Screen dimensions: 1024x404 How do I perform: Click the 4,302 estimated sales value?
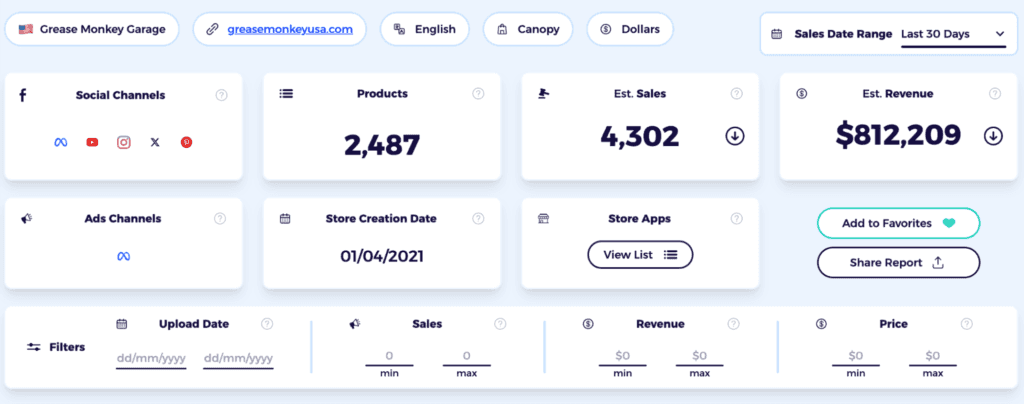click(x=640, y=136)
